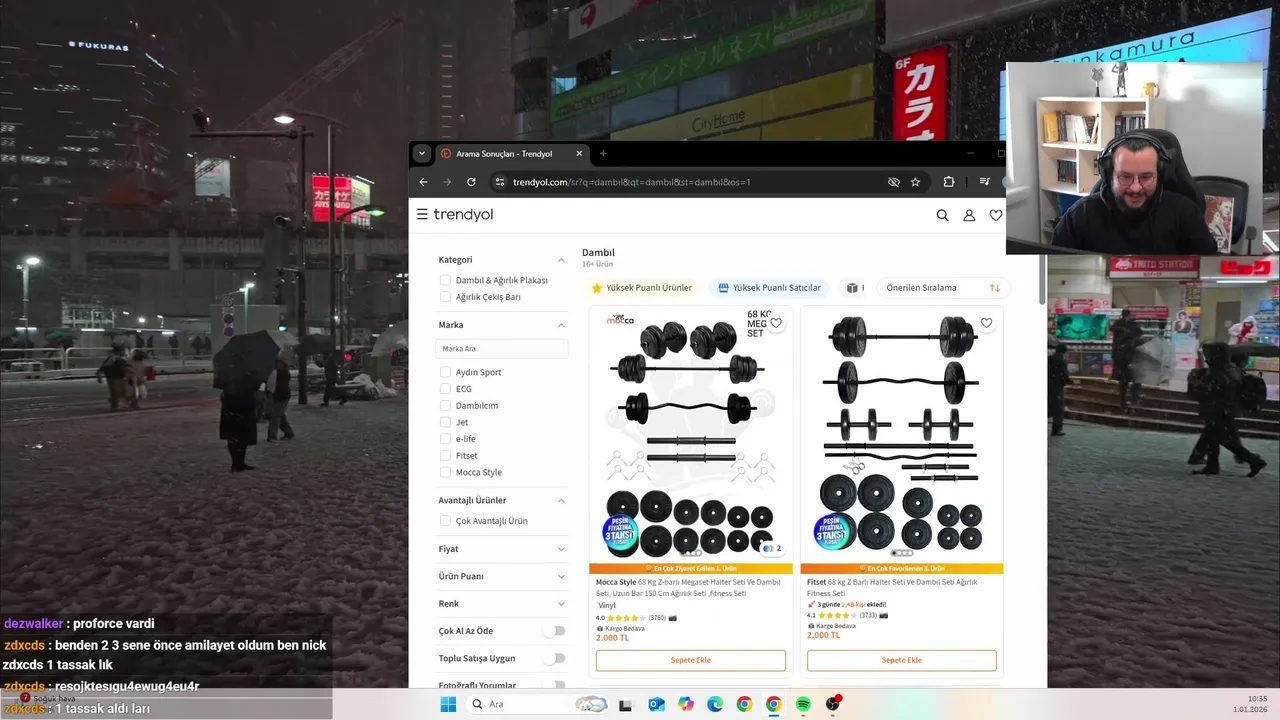This screenshot has width=1280, height=720.
Task: Go back with the browser back arrow
Action: (x=423, y=182)
